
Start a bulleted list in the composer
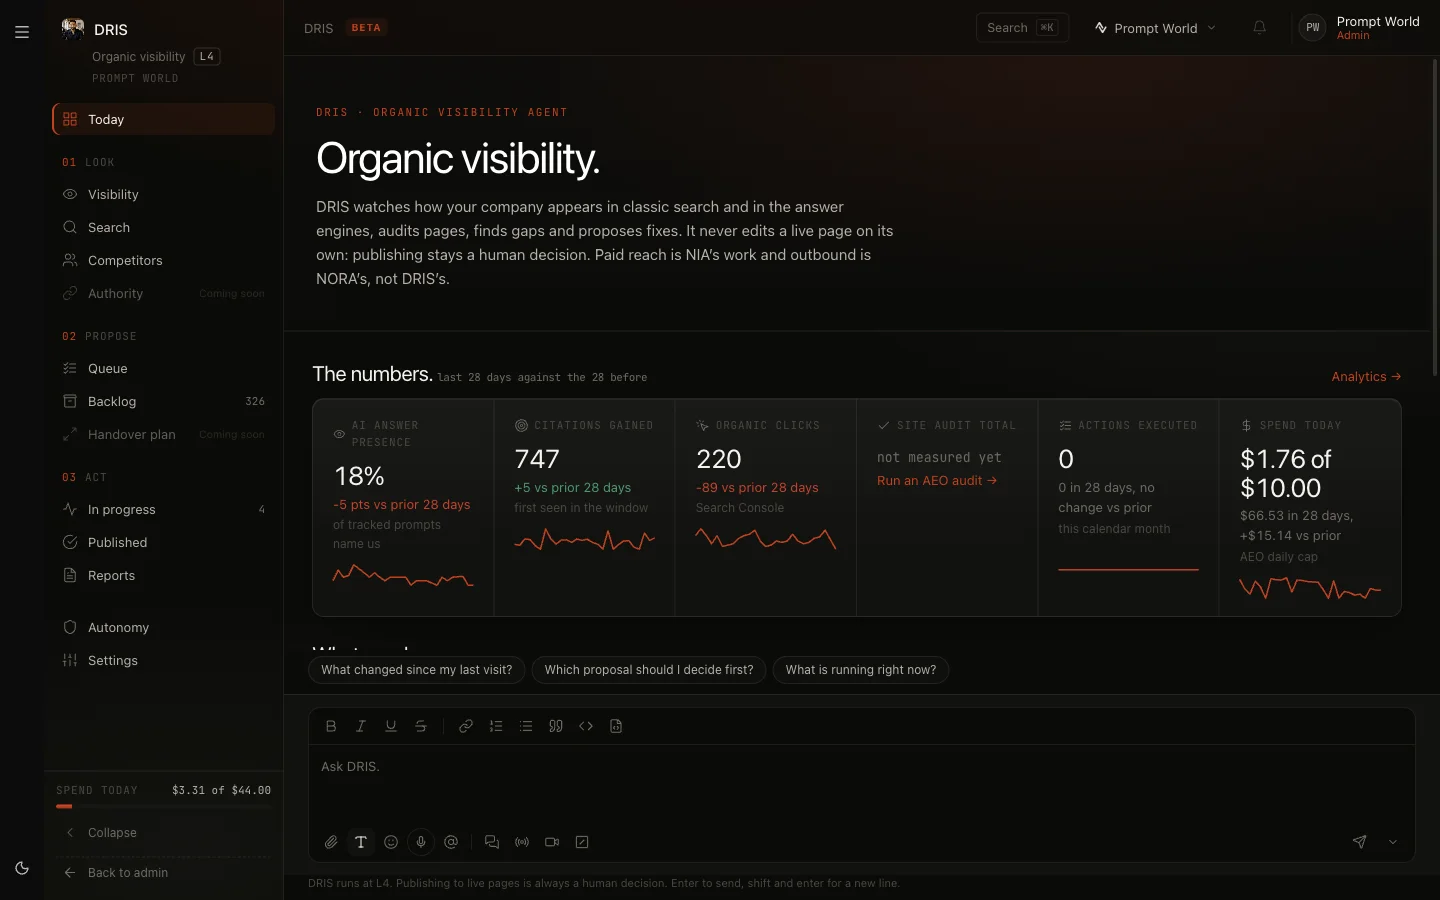[x=526, y=726]
